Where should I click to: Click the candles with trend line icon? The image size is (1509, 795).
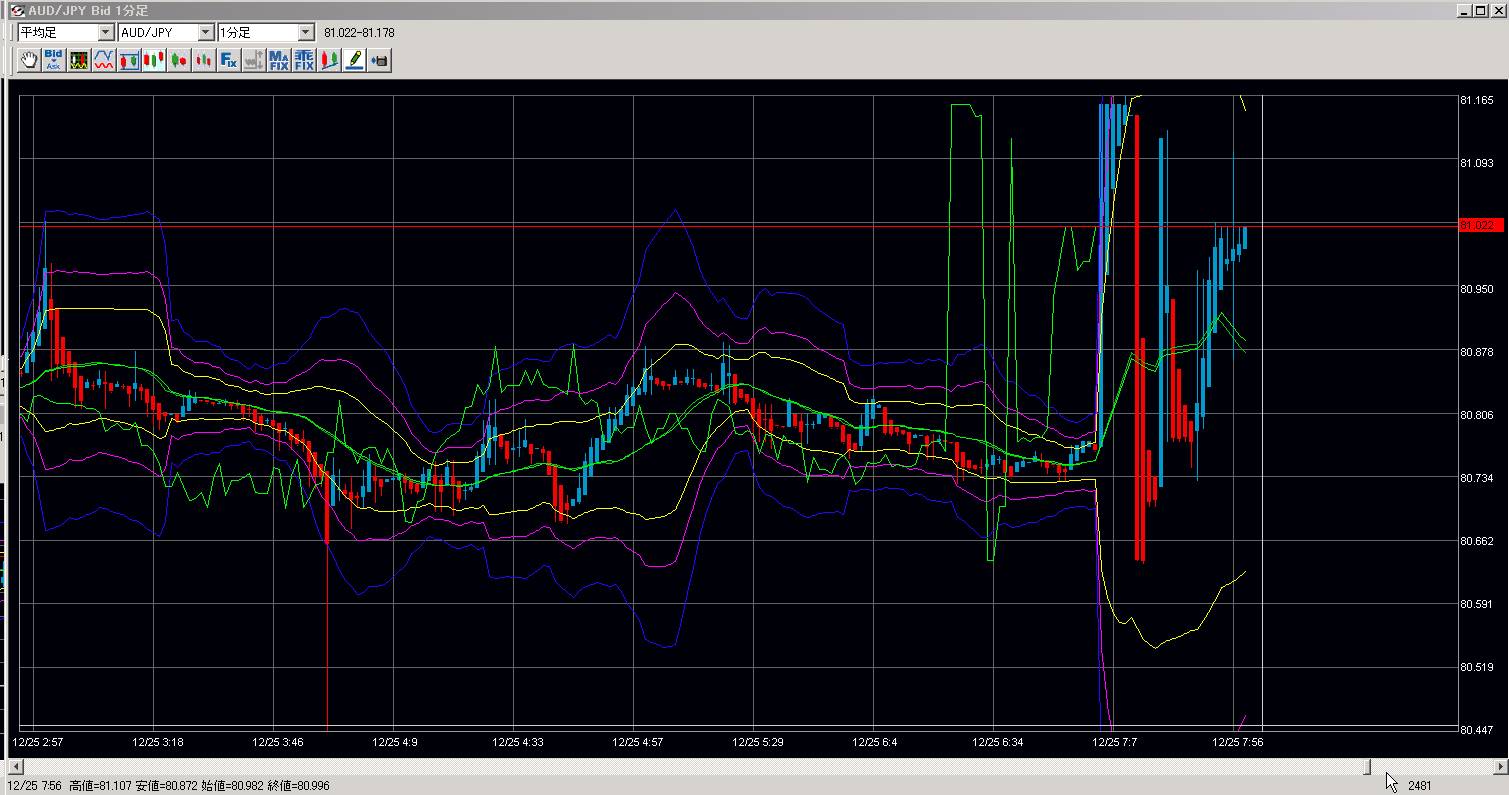329,60
